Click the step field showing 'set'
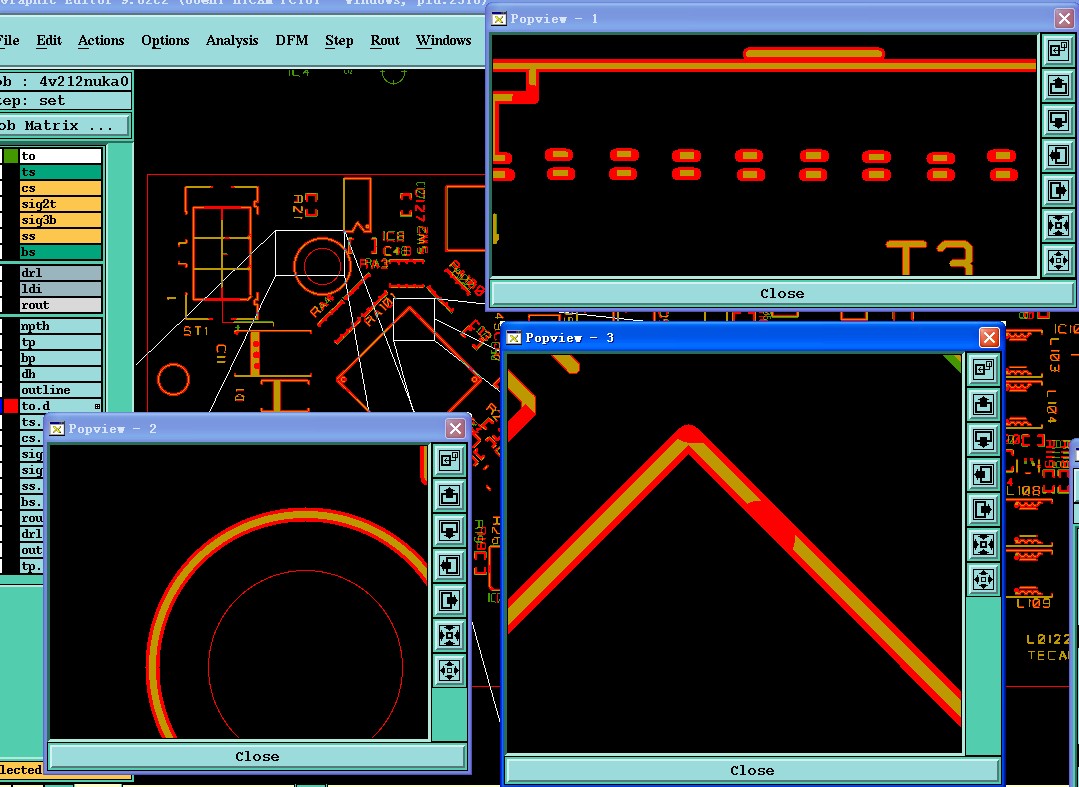 tap(65, 100)
